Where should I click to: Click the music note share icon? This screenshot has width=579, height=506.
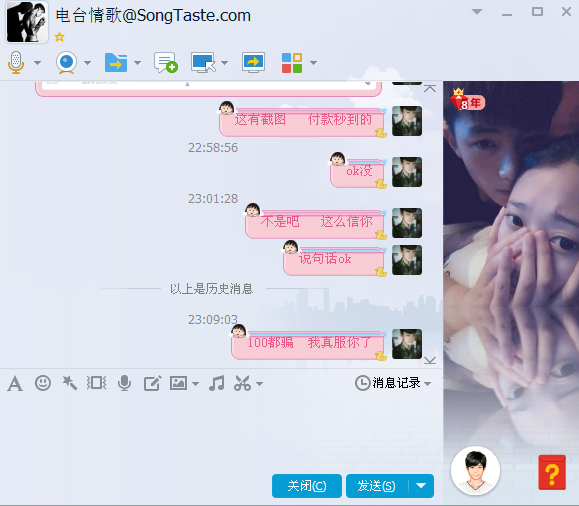pos(216,383)
